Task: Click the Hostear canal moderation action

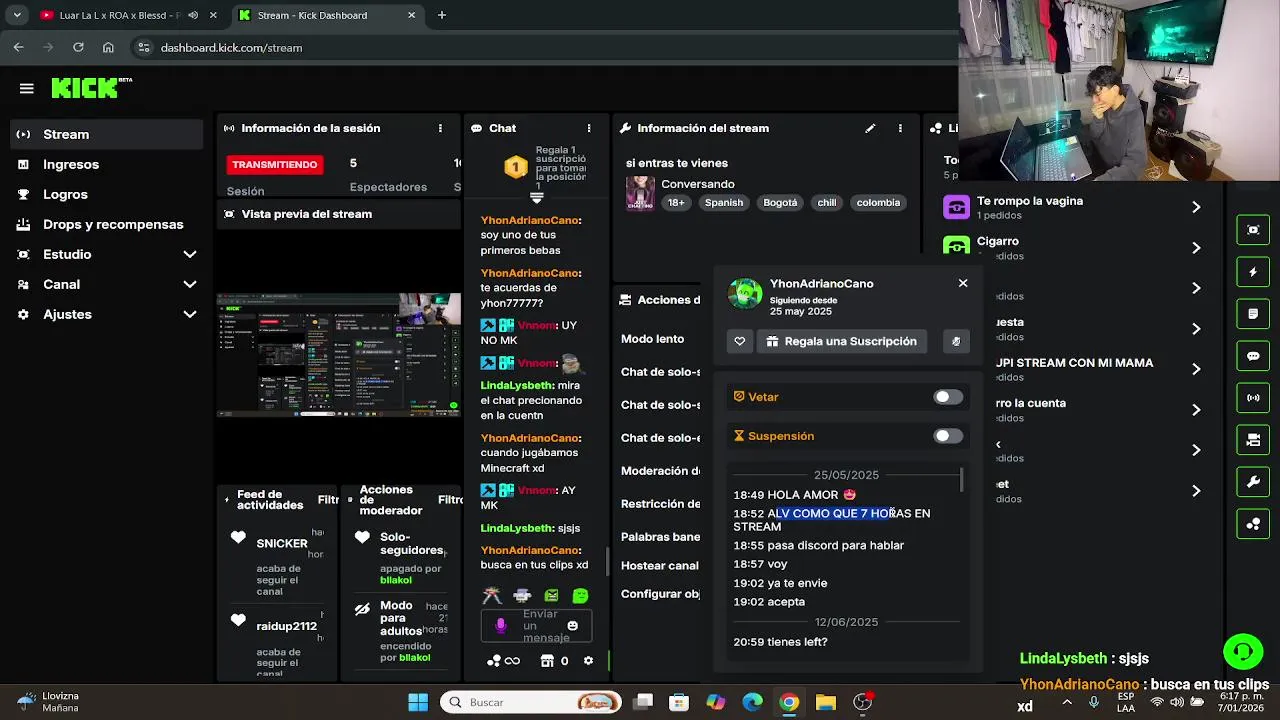Action: point(660,566)
